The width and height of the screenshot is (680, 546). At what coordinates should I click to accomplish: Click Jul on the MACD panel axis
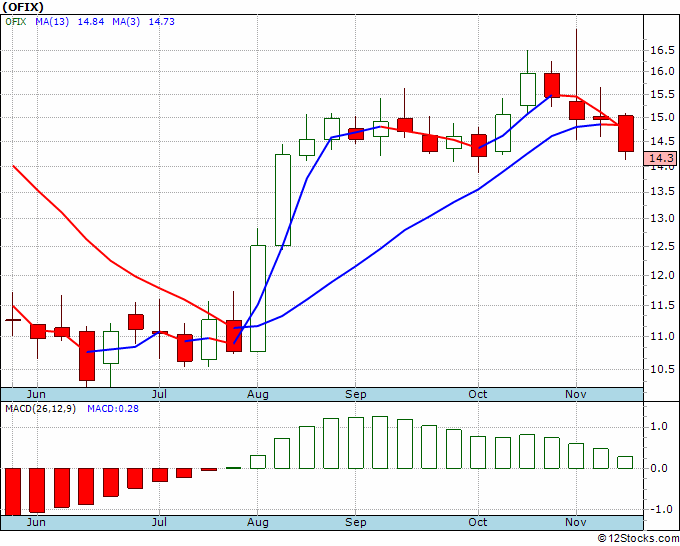pos(159,522)
